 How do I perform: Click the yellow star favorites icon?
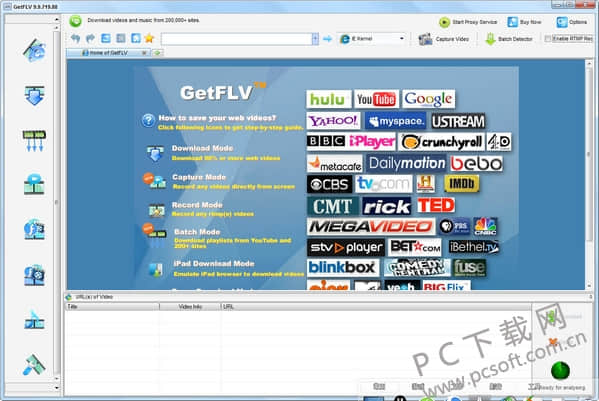149,38
